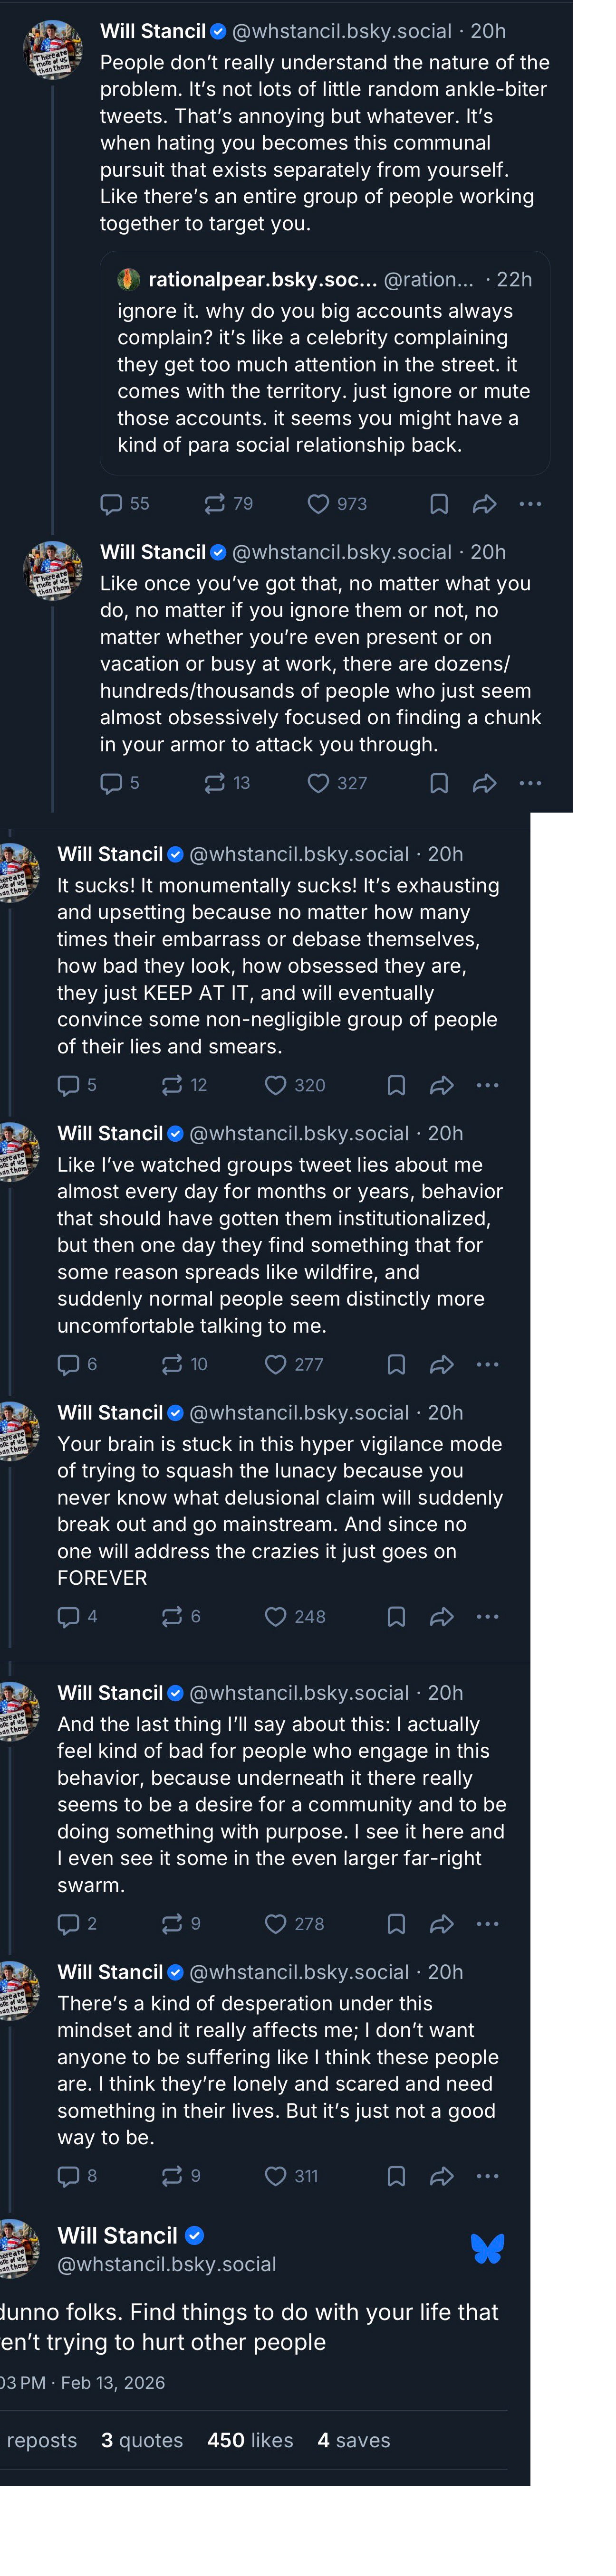Open more options on the 320-likes post
This screenshot has width=616, height=2576.
click(x=488, y=1085)
